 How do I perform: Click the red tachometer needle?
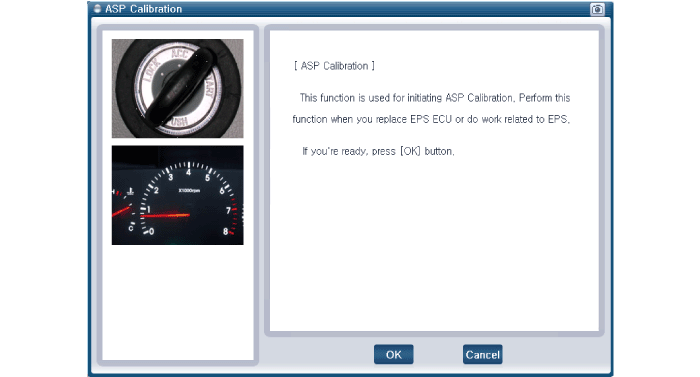tap(166, 215)
